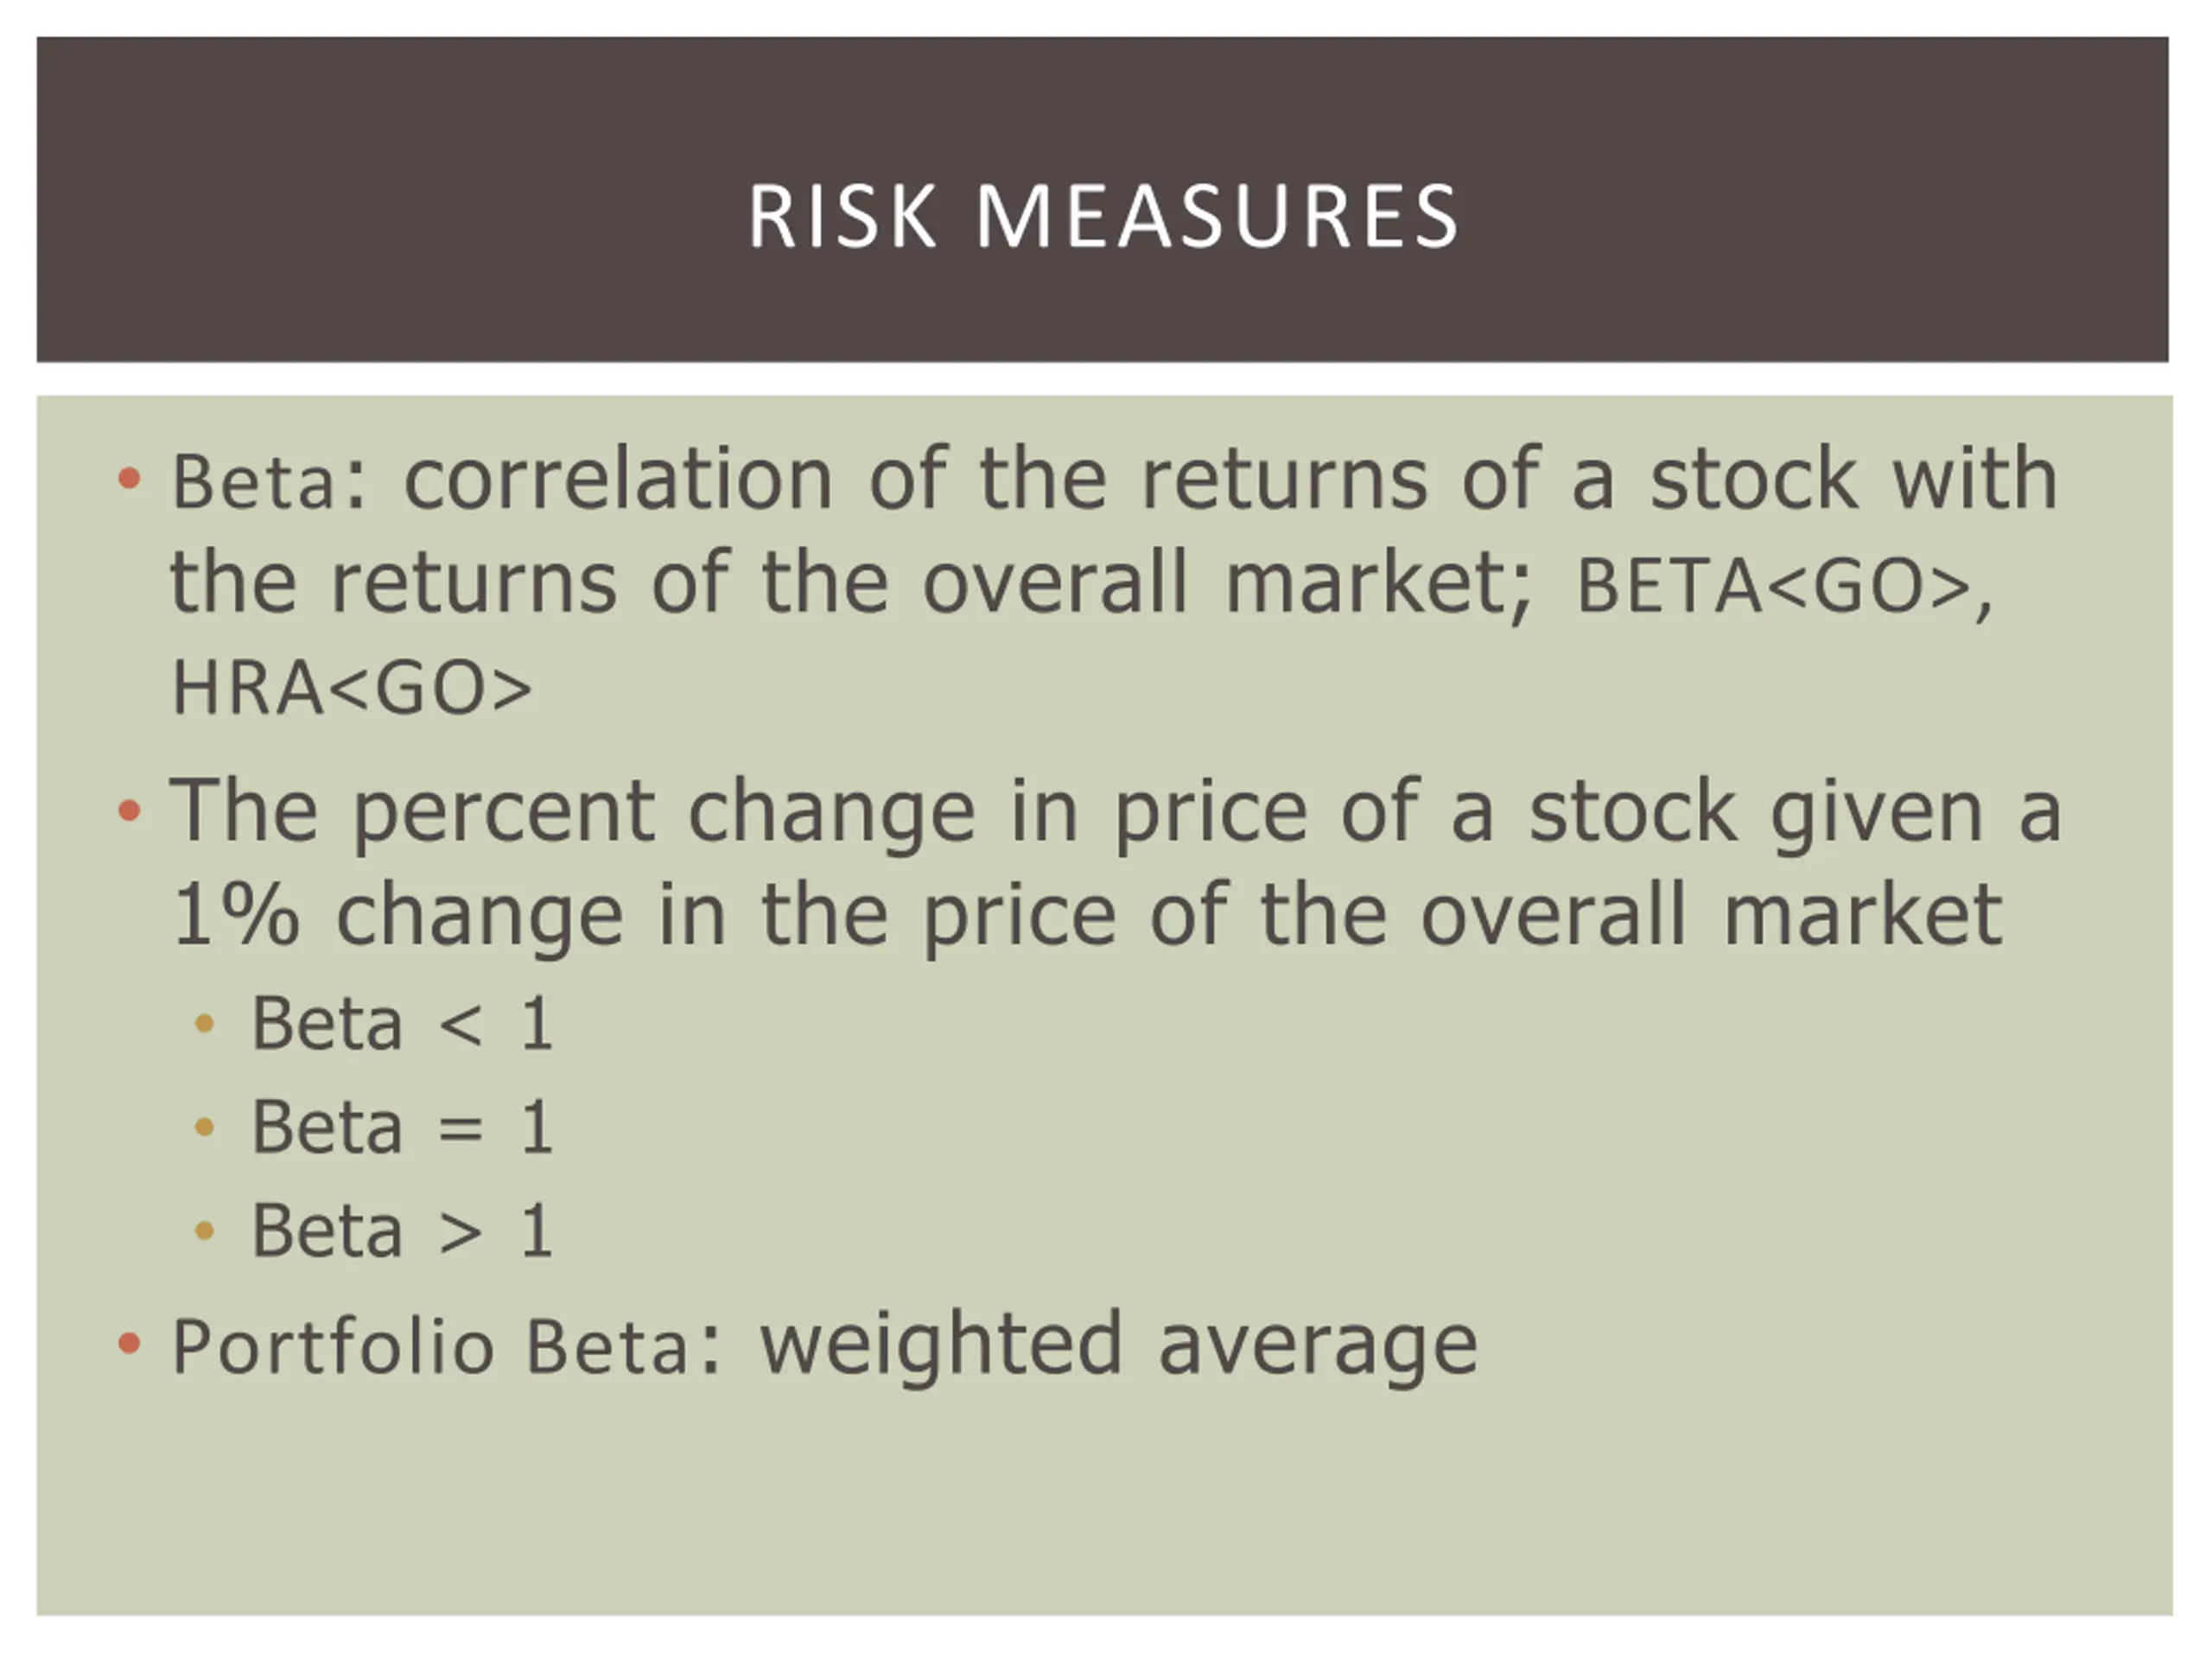Click the red bullet before Portfolio Beta
2212x1659 pixels.
click(129, 1343)
